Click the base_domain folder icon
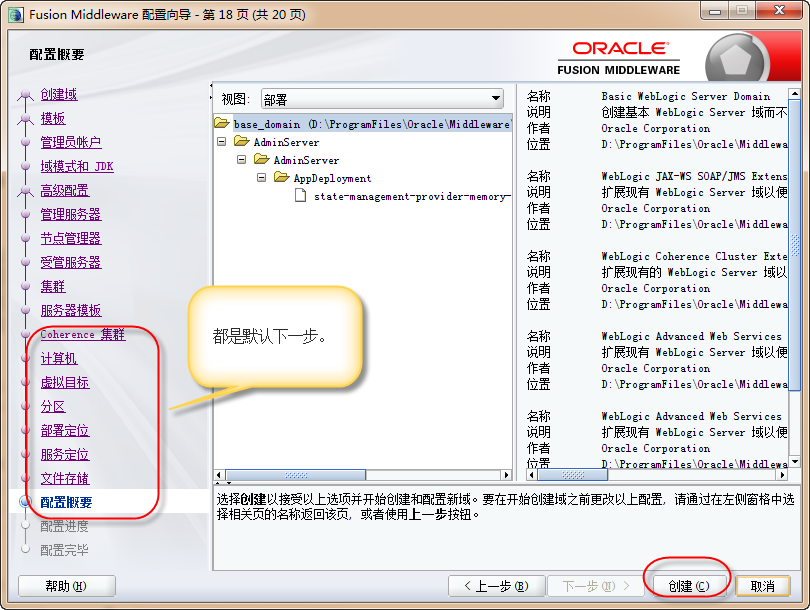The image size is (810, 610). tap(222, 123)
